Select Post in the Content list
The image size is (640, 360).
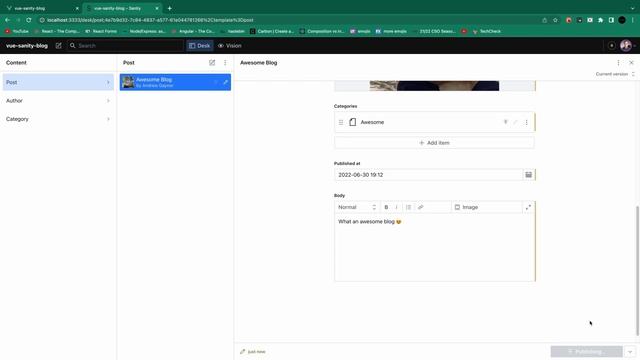[x=58, y=82]
